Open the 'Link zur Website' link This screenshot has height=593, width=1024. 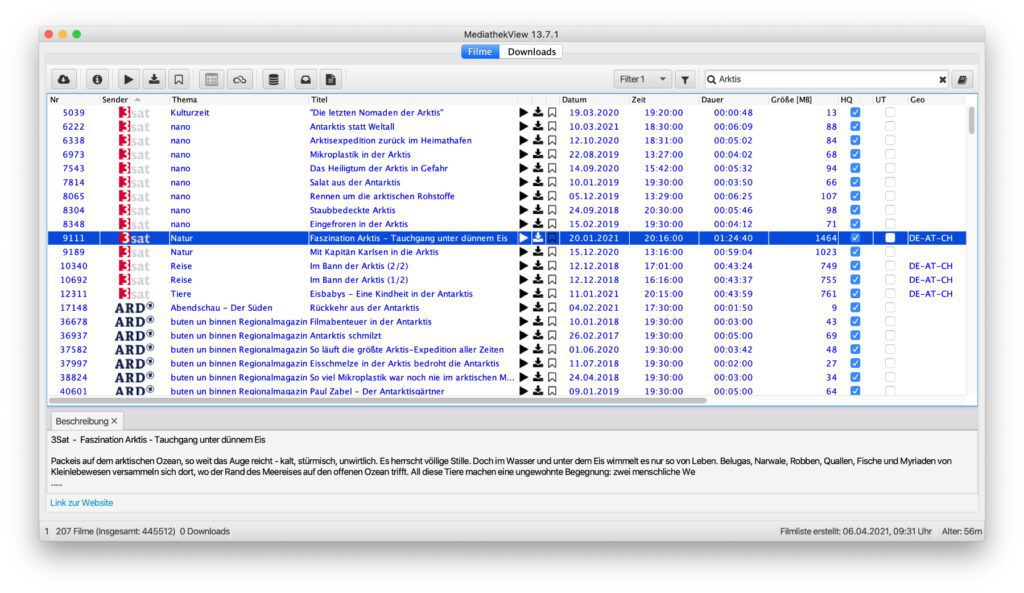(x=82, y=503)
